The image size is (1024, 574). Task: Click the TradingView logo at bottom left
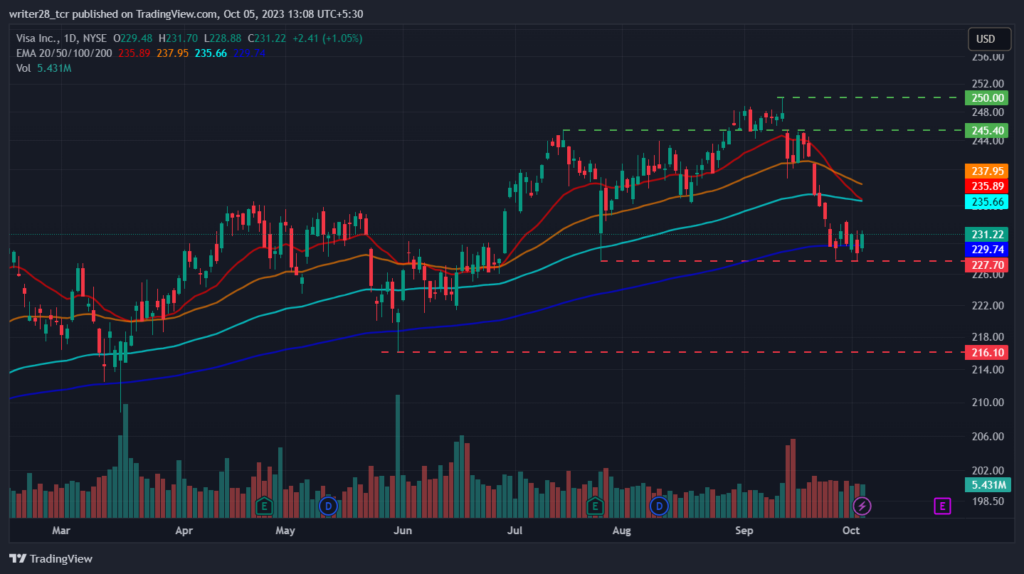pyautogui.click(x=51, y=558)
